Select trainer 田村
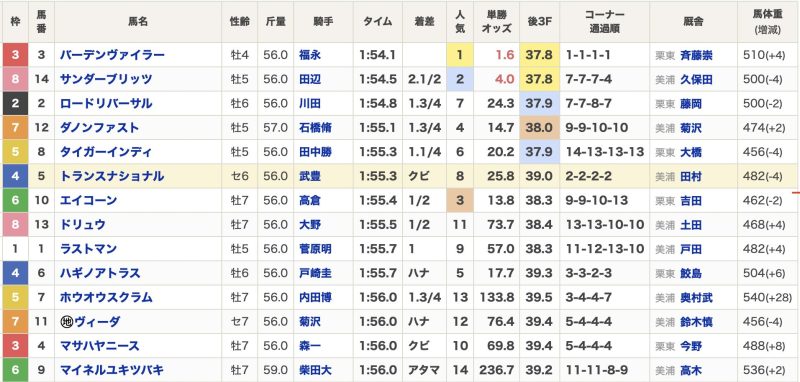800x382 pixels. (x=691, y=177)
